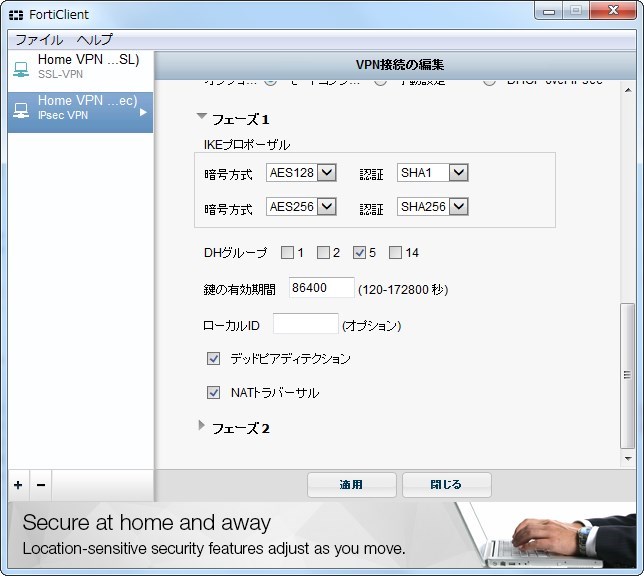This screenshot has height=576, width=644.
Task: Click the 適用 apply button
Action: [x=352, y=485]
